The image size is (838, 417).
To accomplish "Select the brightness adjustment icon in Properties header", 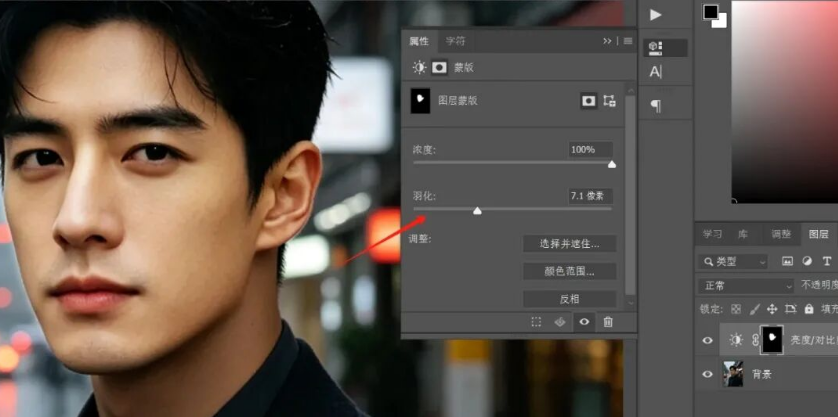I will pos(419,67).
